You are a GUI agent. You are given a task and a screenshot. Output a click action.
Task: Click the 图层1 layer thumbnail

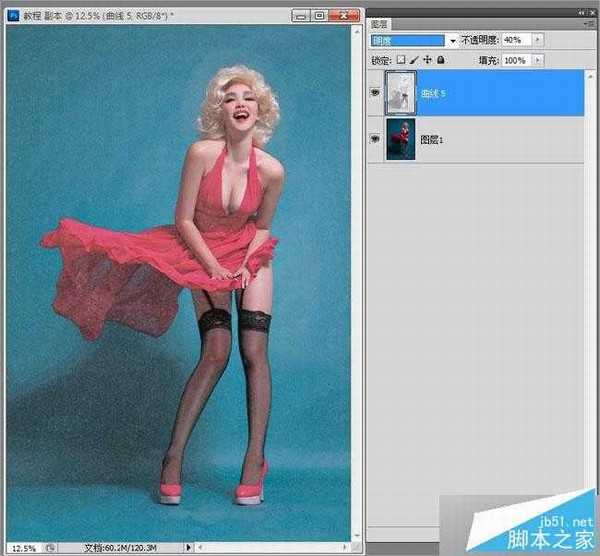401,139
